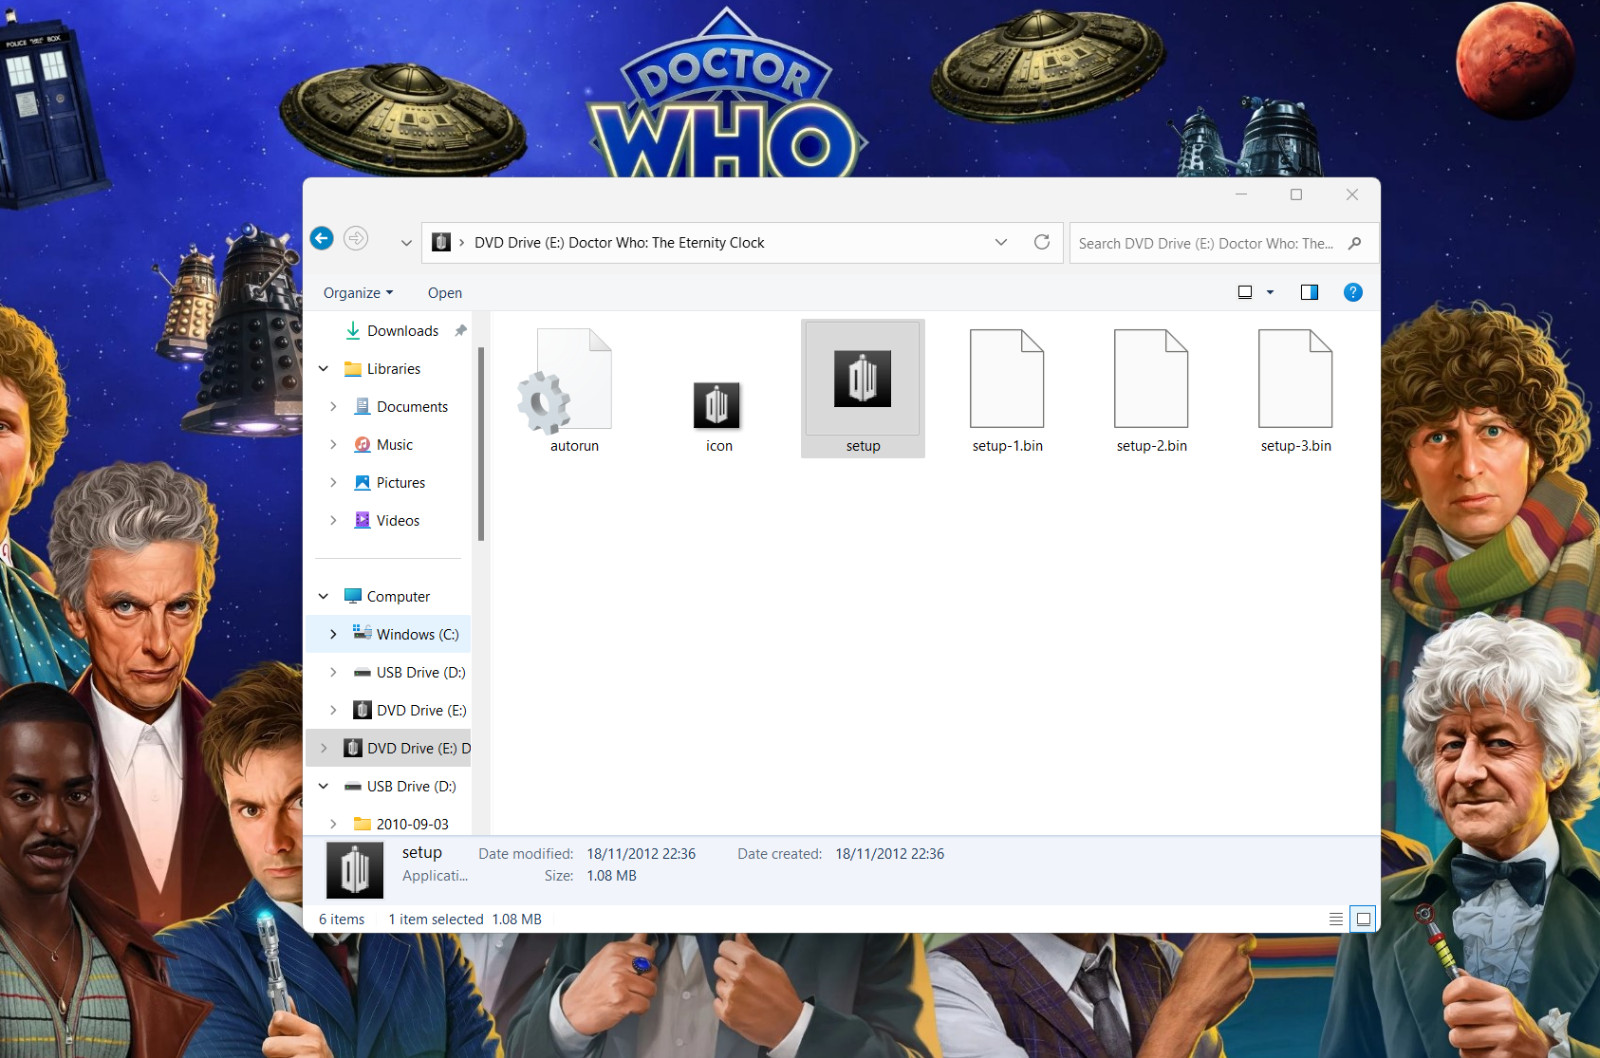Click the forward navigation arrow
This screenshot has width=1600, height=1058.
[x=356, y=238]
